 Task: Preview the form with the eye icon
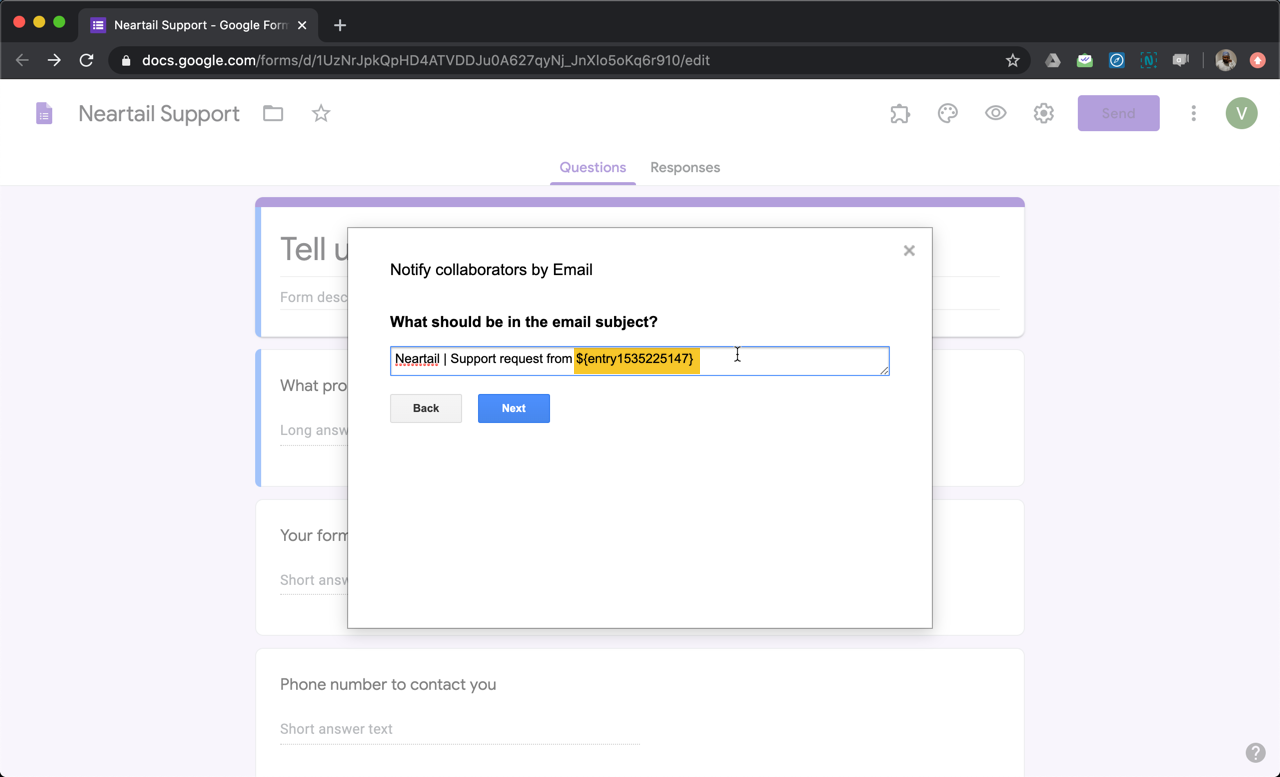click(x=995, y=113)
